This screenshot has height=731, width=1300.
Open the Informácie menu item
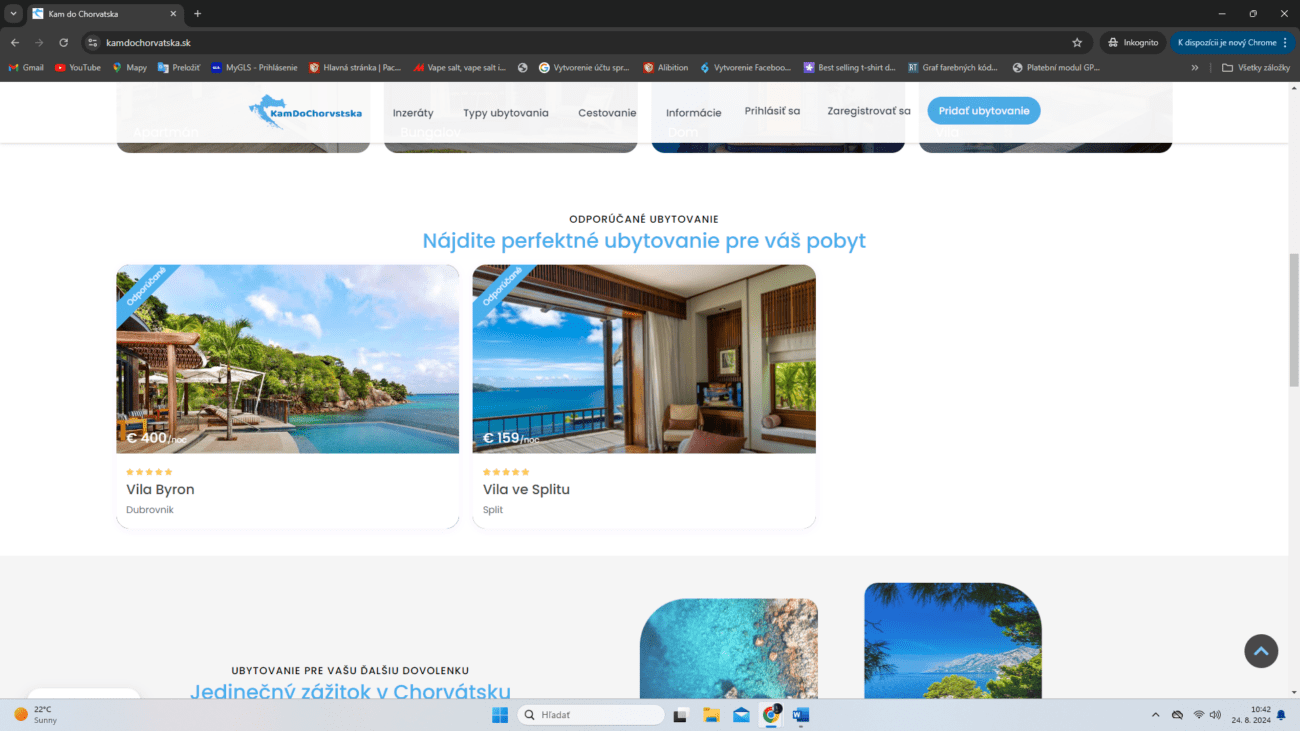(694, 113)
